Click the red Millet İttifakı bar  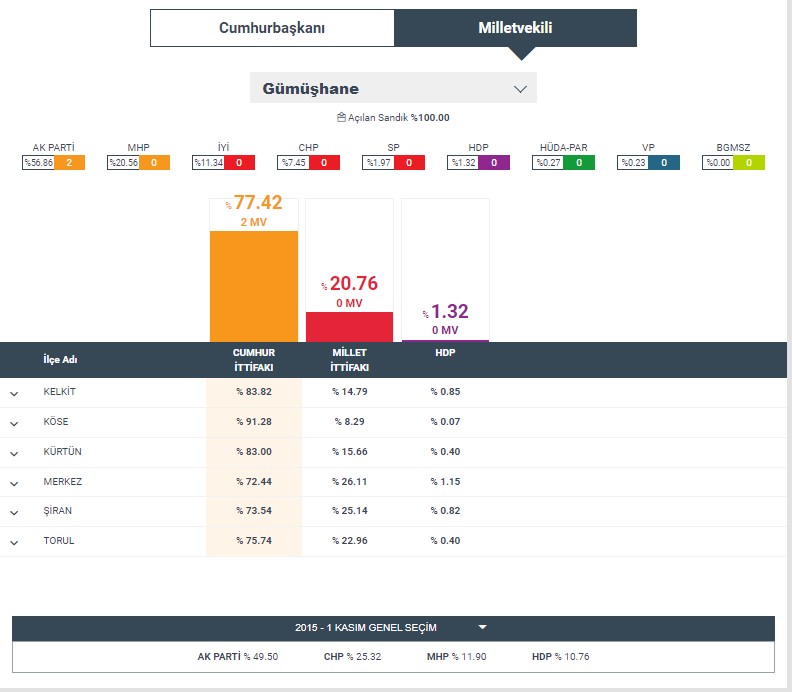click(x=349, y=327)
